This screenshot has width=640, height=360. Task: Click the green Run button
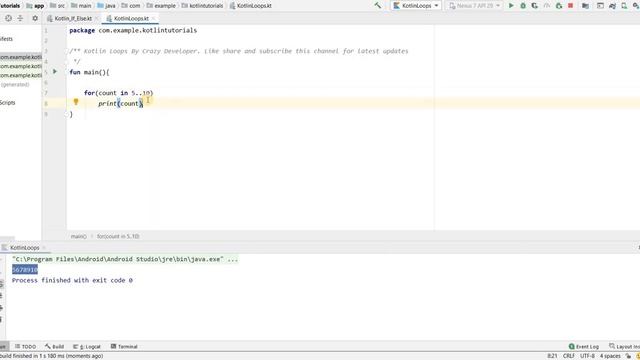[511, 6]
